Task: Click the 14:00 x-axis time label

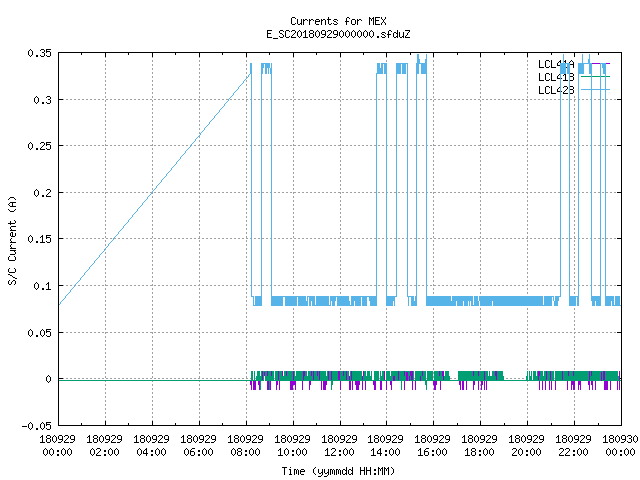Action: click(385, 452)
